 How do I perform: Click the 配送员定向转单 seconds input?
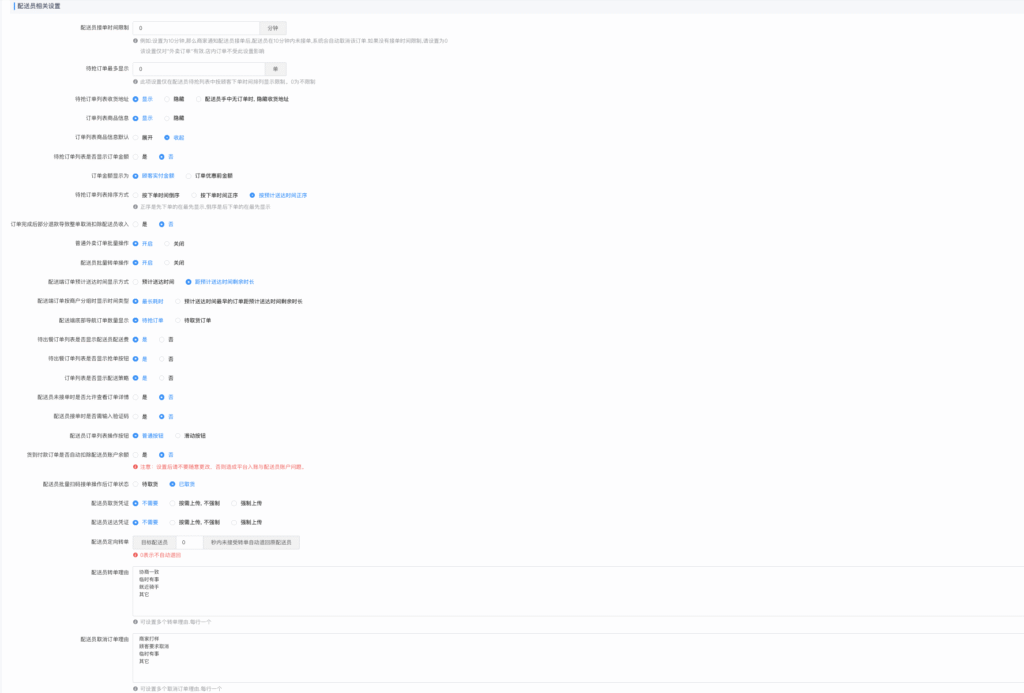188,542
